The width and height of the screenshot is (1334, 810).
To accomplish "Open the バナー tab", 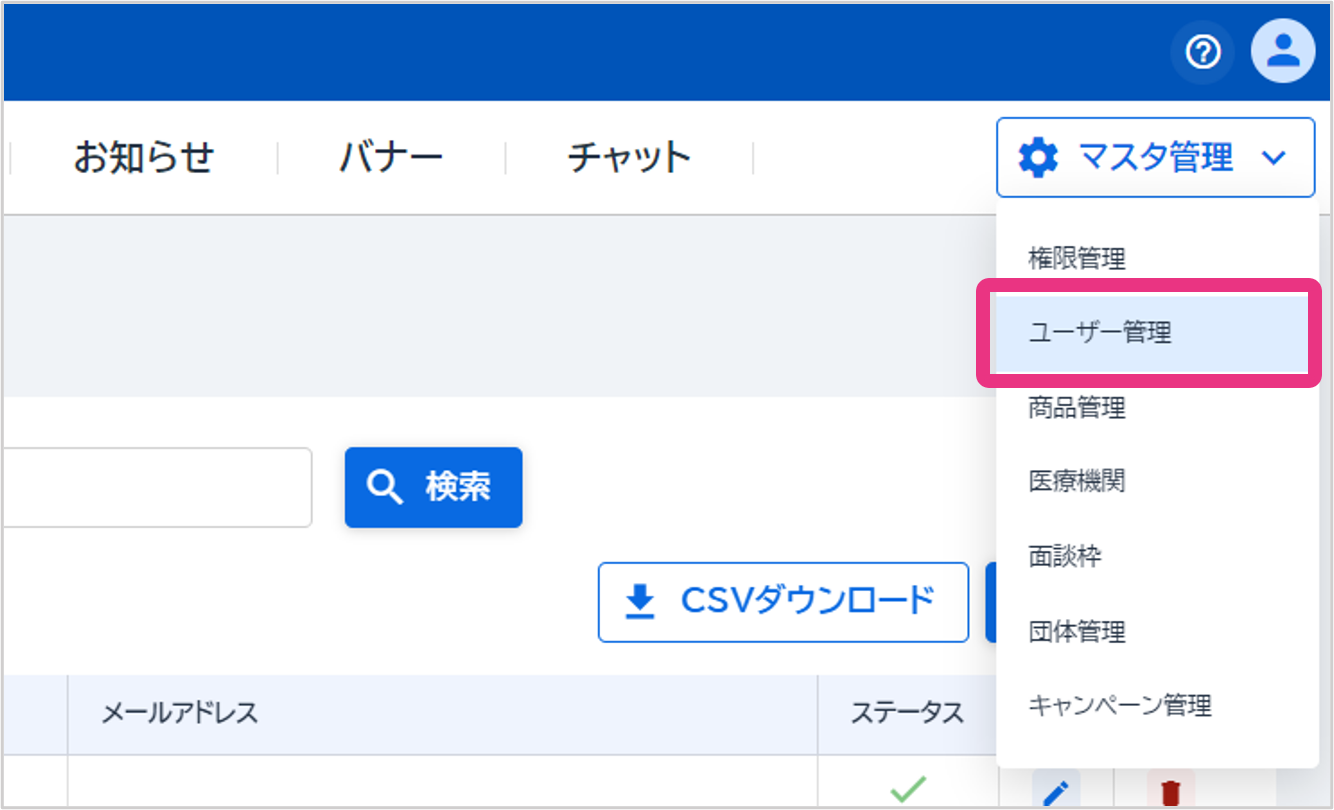I will click(390, 158).
